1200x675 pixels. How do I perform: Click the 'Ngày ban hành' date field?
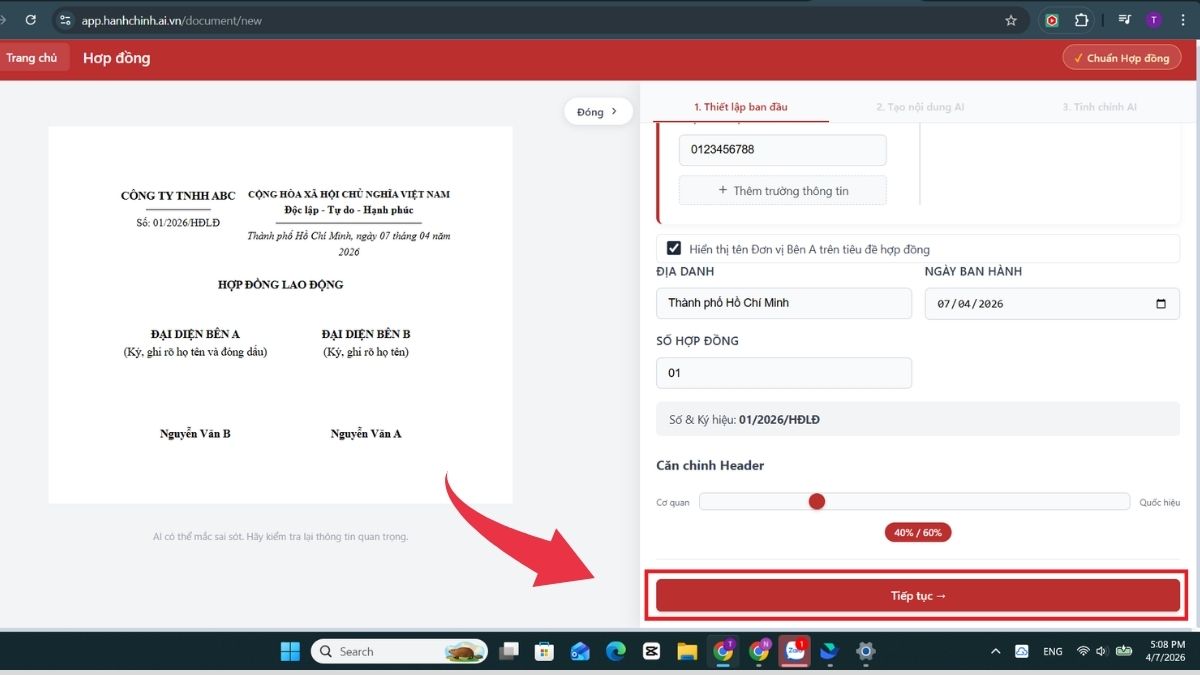coord(1052,303)
